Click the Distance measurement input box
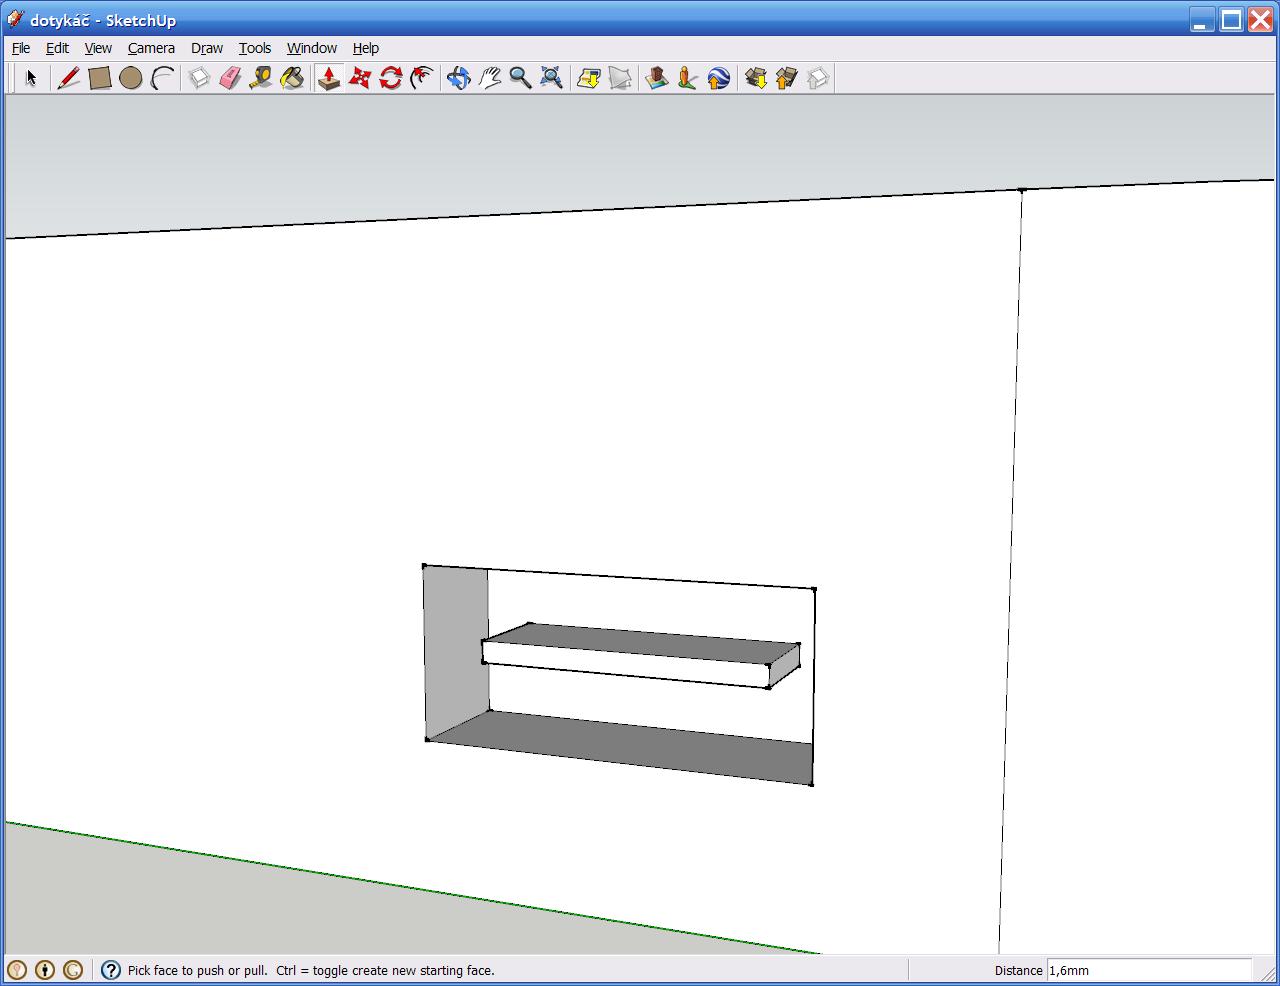This screenshot has height=986, width=1280. [x=1148, y=970]
